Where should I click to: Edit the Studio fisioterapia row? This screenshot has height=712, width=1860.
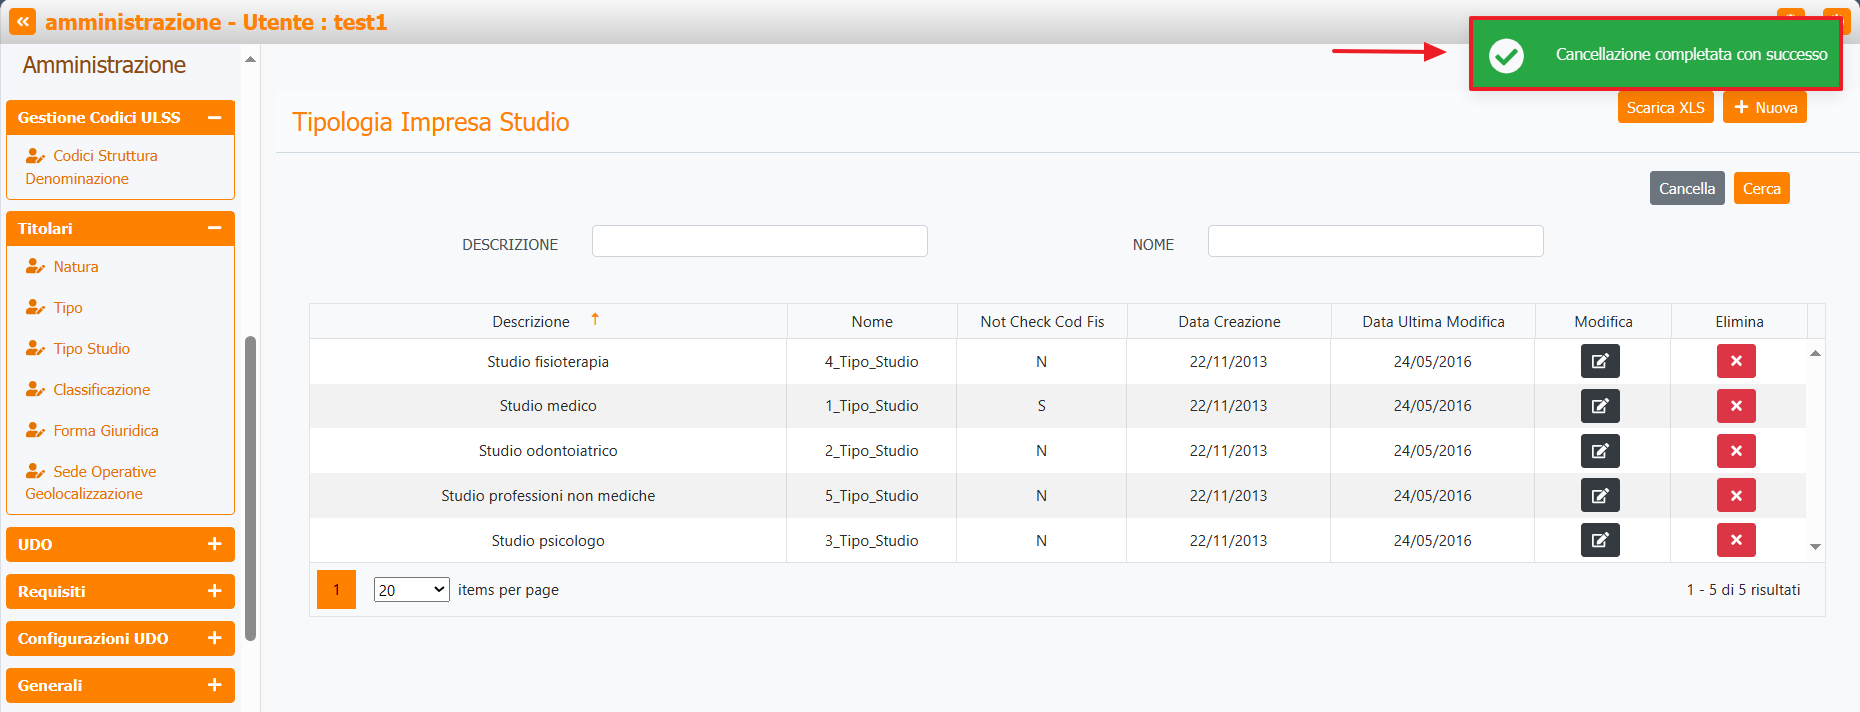(1599, 361)
